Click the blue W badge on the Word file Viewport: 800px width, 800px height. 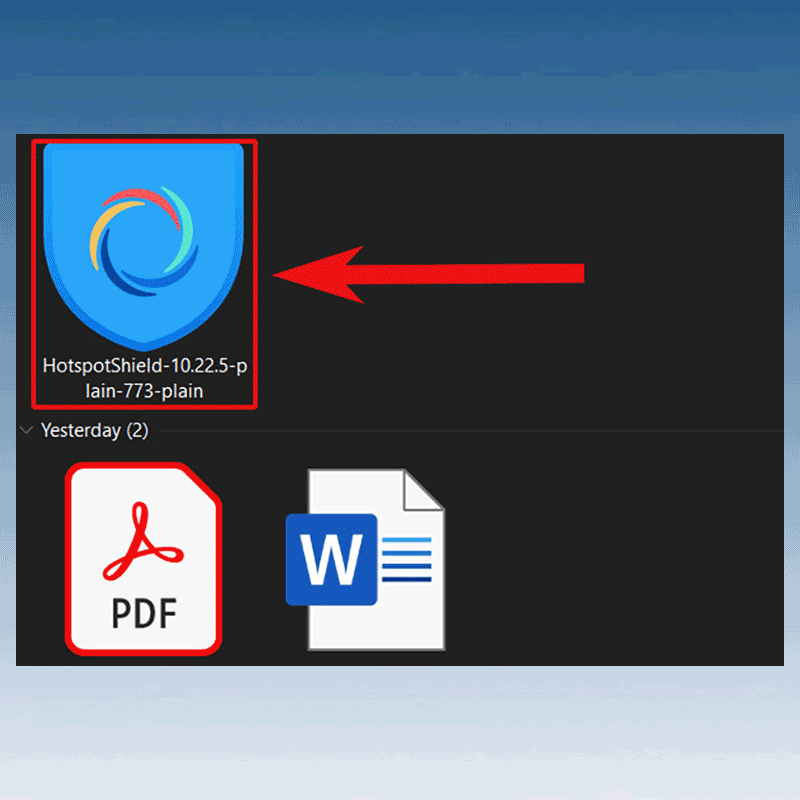pos(331,559)
